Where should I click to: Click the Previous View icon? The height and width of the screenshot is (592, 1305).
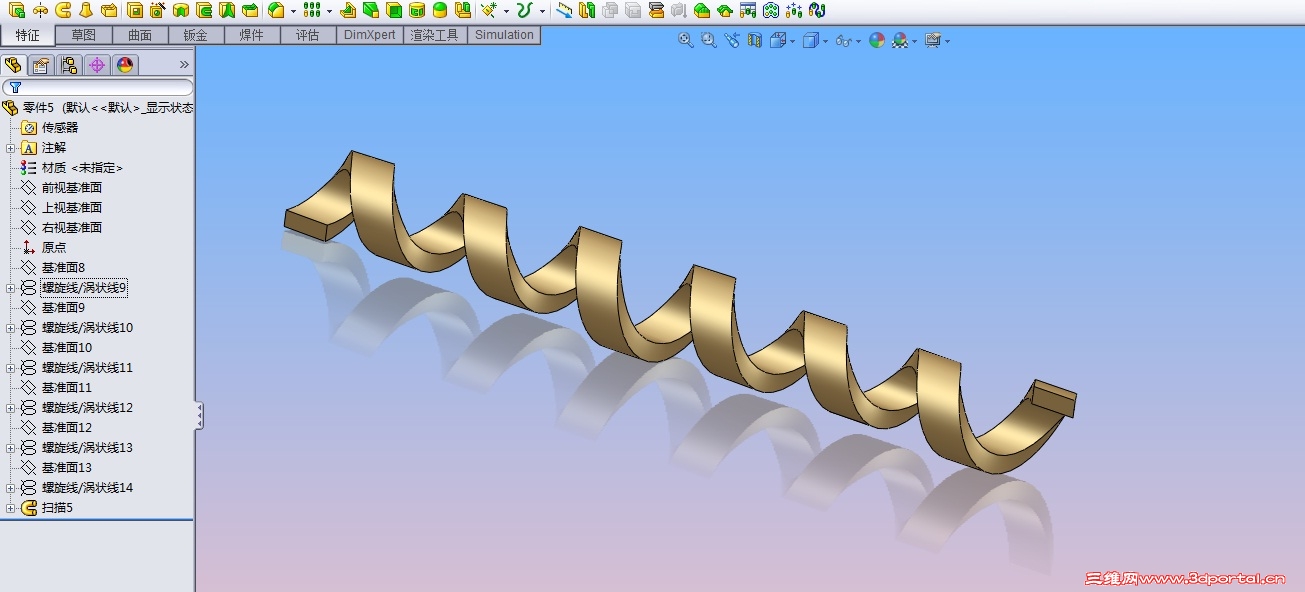pyautogui.click(x=732, y=40)
